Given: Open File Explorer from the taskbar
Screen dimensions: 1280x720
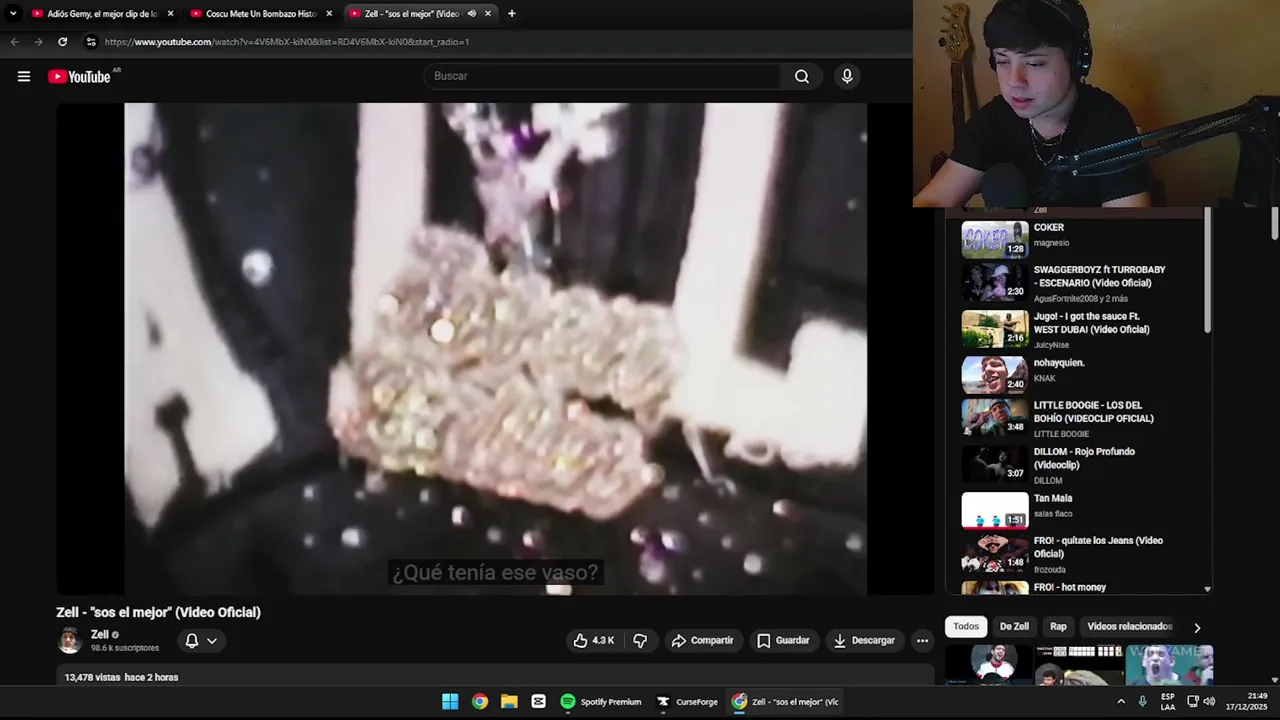Looking at the screenshot, I should [509, 701].
